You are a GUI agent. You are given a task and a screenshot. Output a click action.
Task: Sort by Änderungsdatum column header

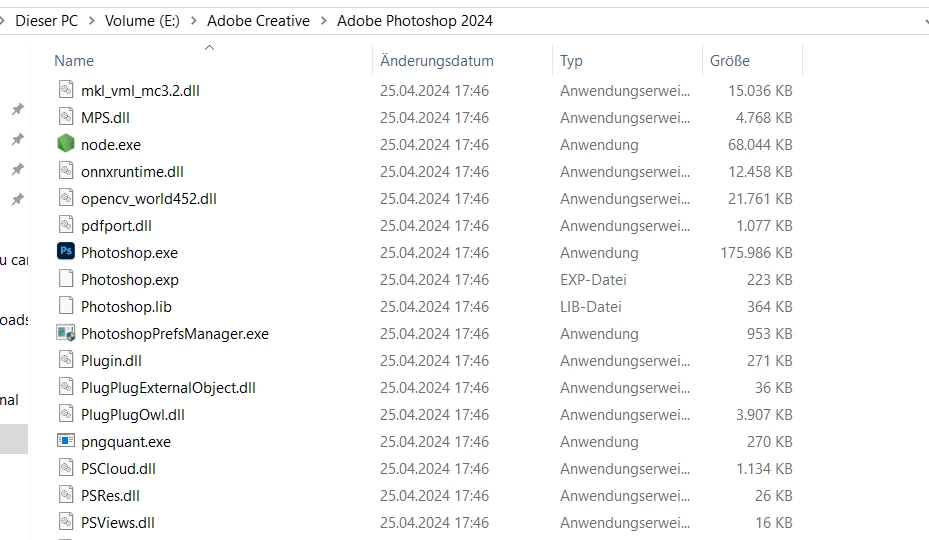pos(437,60)
